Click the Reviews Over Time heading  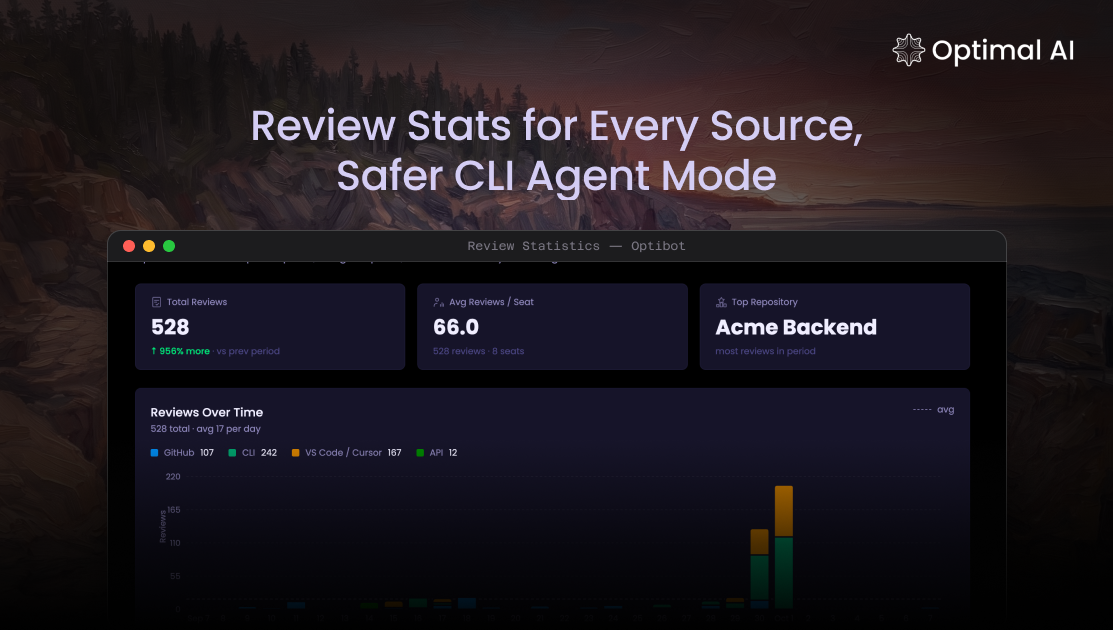[x=207, y=412]
